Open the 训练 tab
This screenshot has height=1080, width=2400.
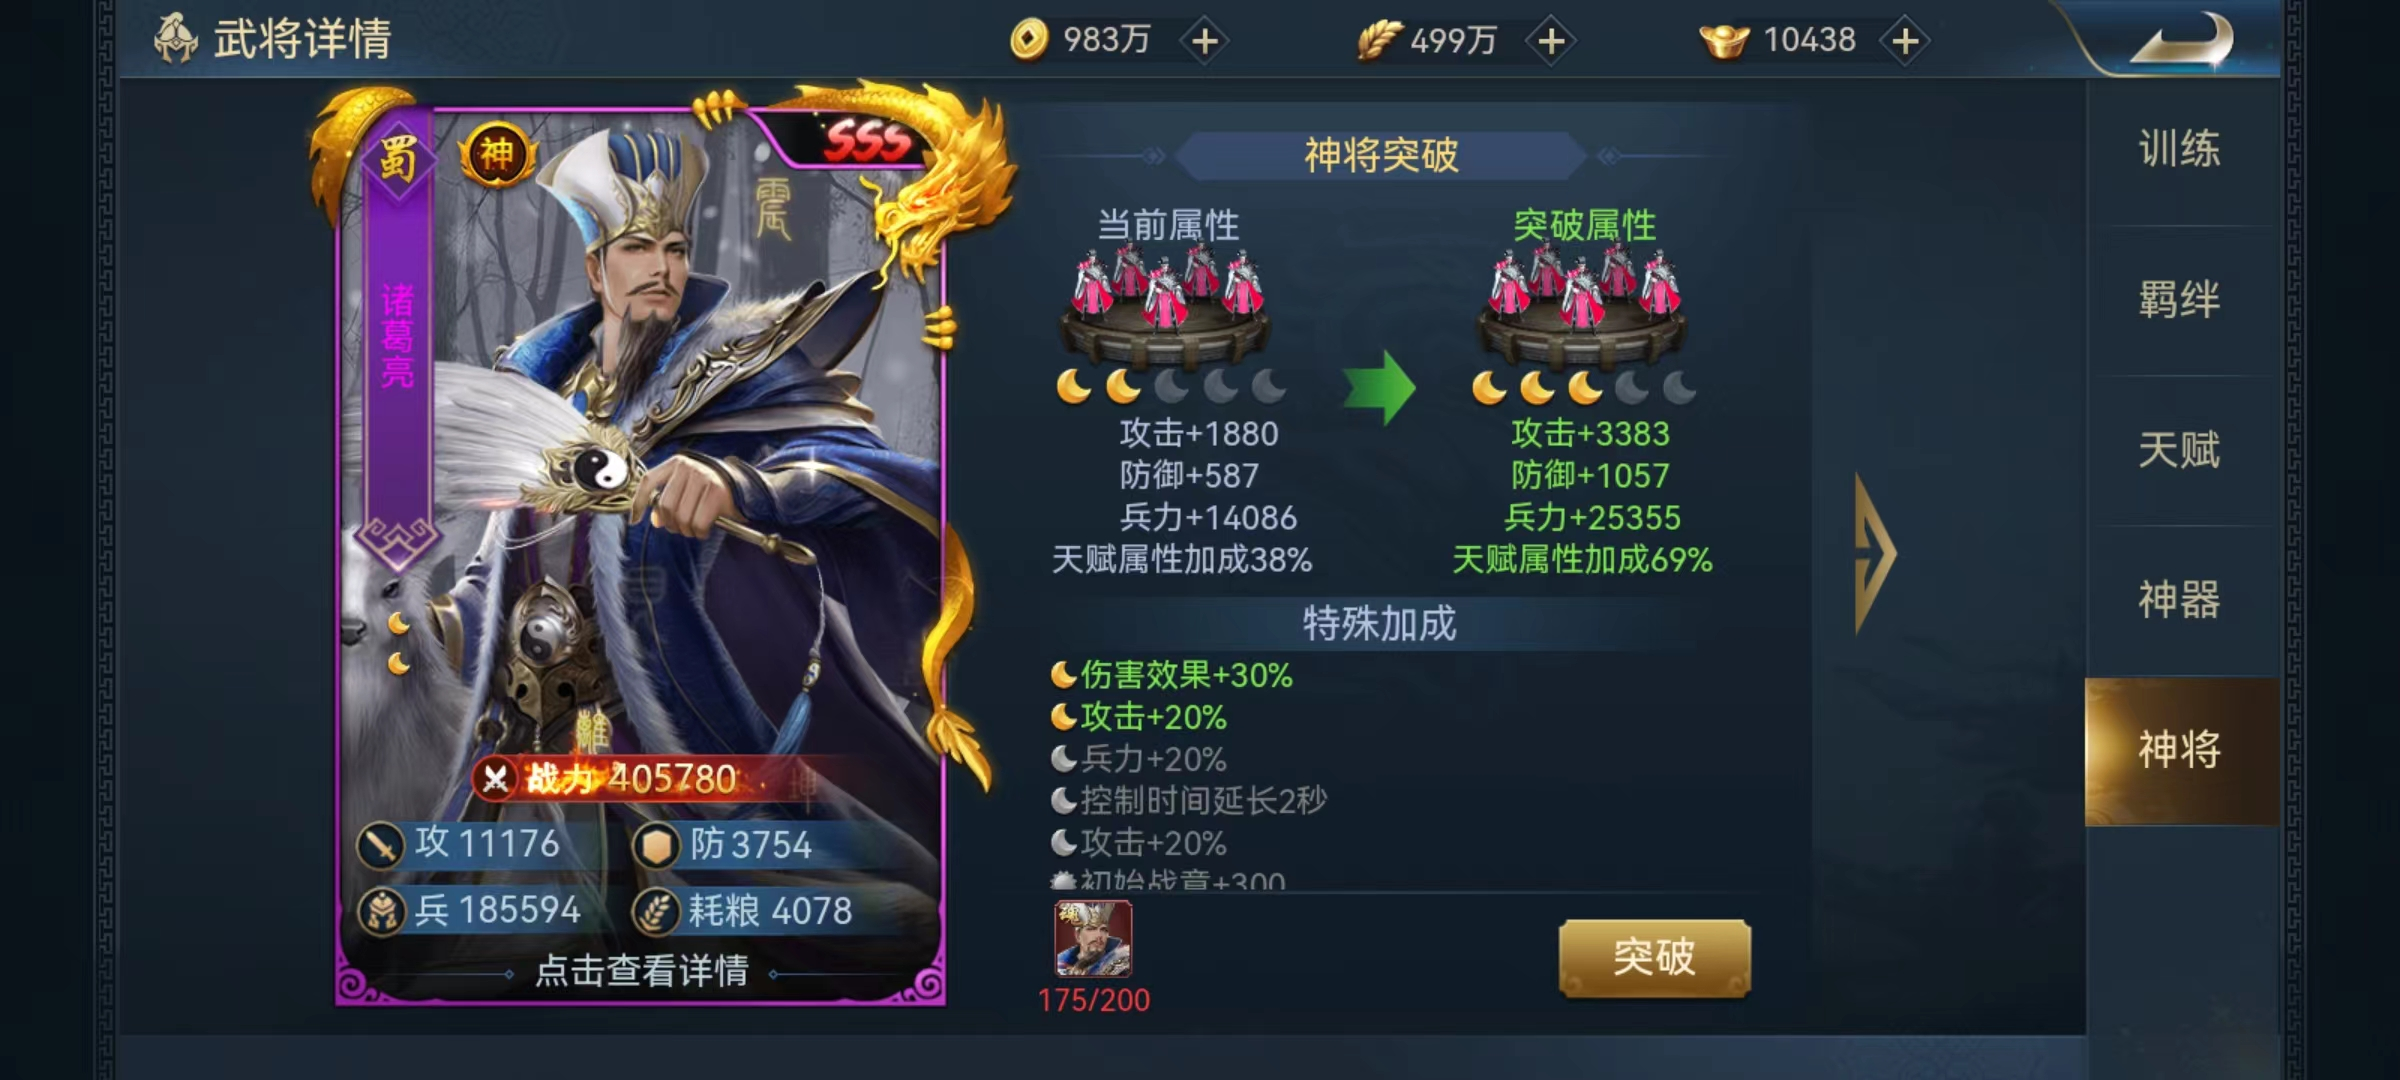tap(2180, 150)
